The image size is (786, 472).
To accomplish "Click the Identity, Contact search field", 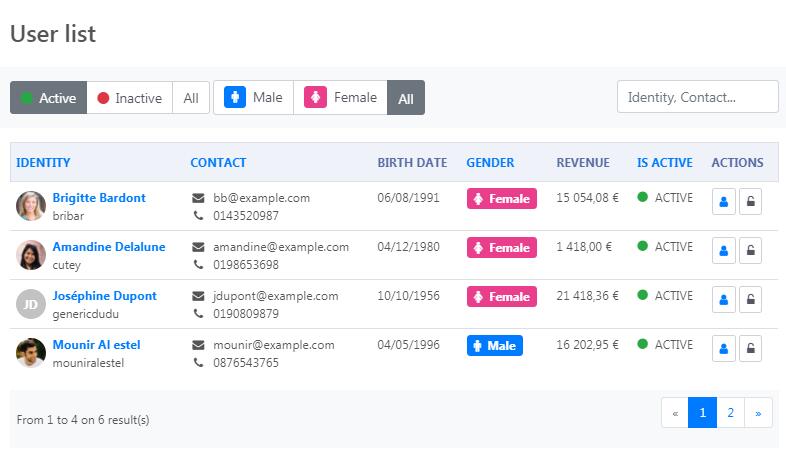I will pyautogui.click(x=697, y=97).
